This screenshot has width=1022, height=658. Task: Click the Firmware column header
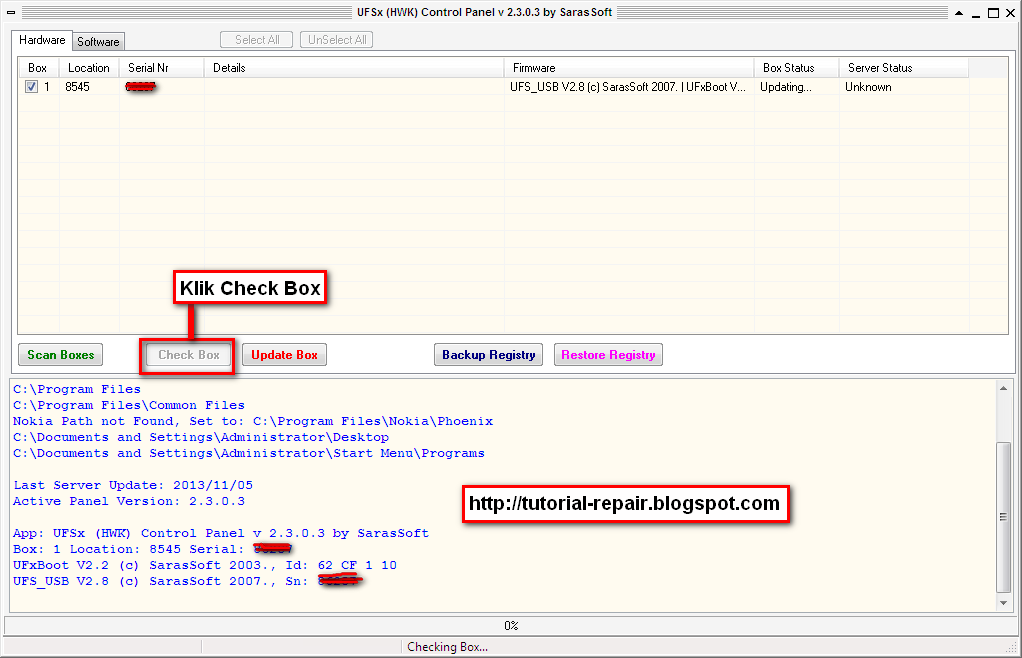(x=629, y=68)
